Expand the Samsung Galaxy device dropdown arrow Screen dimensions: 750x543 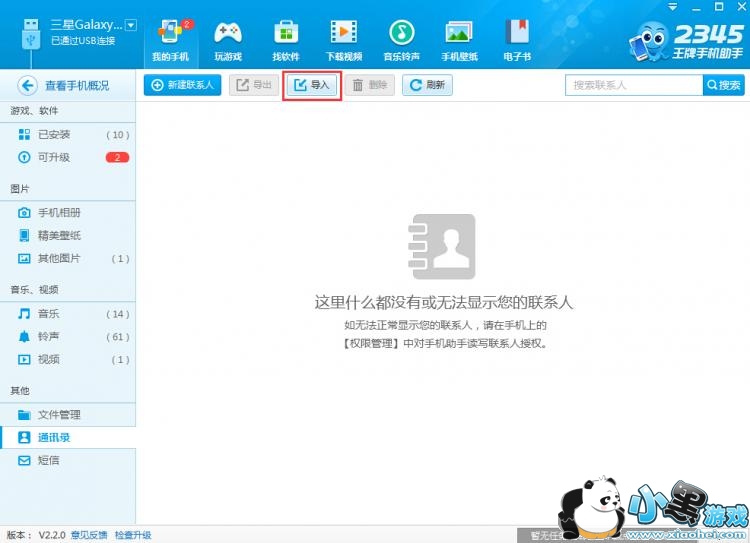[130, 24]
